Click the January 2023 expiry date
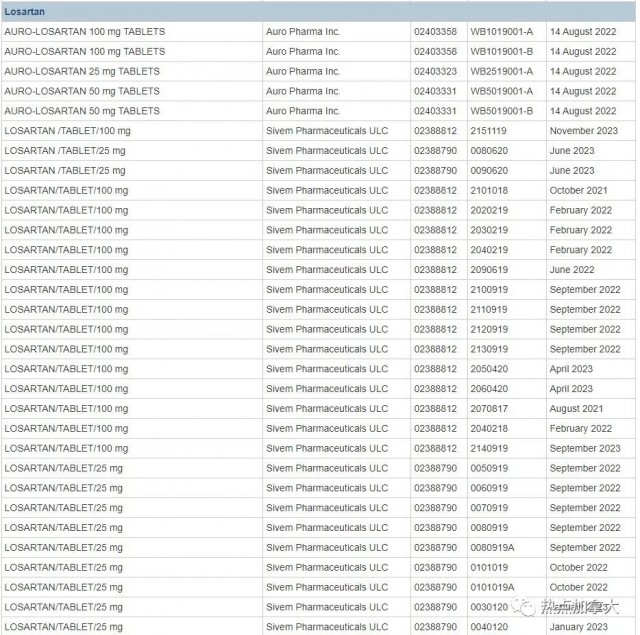Screen dimensions: 640x635 578,627
